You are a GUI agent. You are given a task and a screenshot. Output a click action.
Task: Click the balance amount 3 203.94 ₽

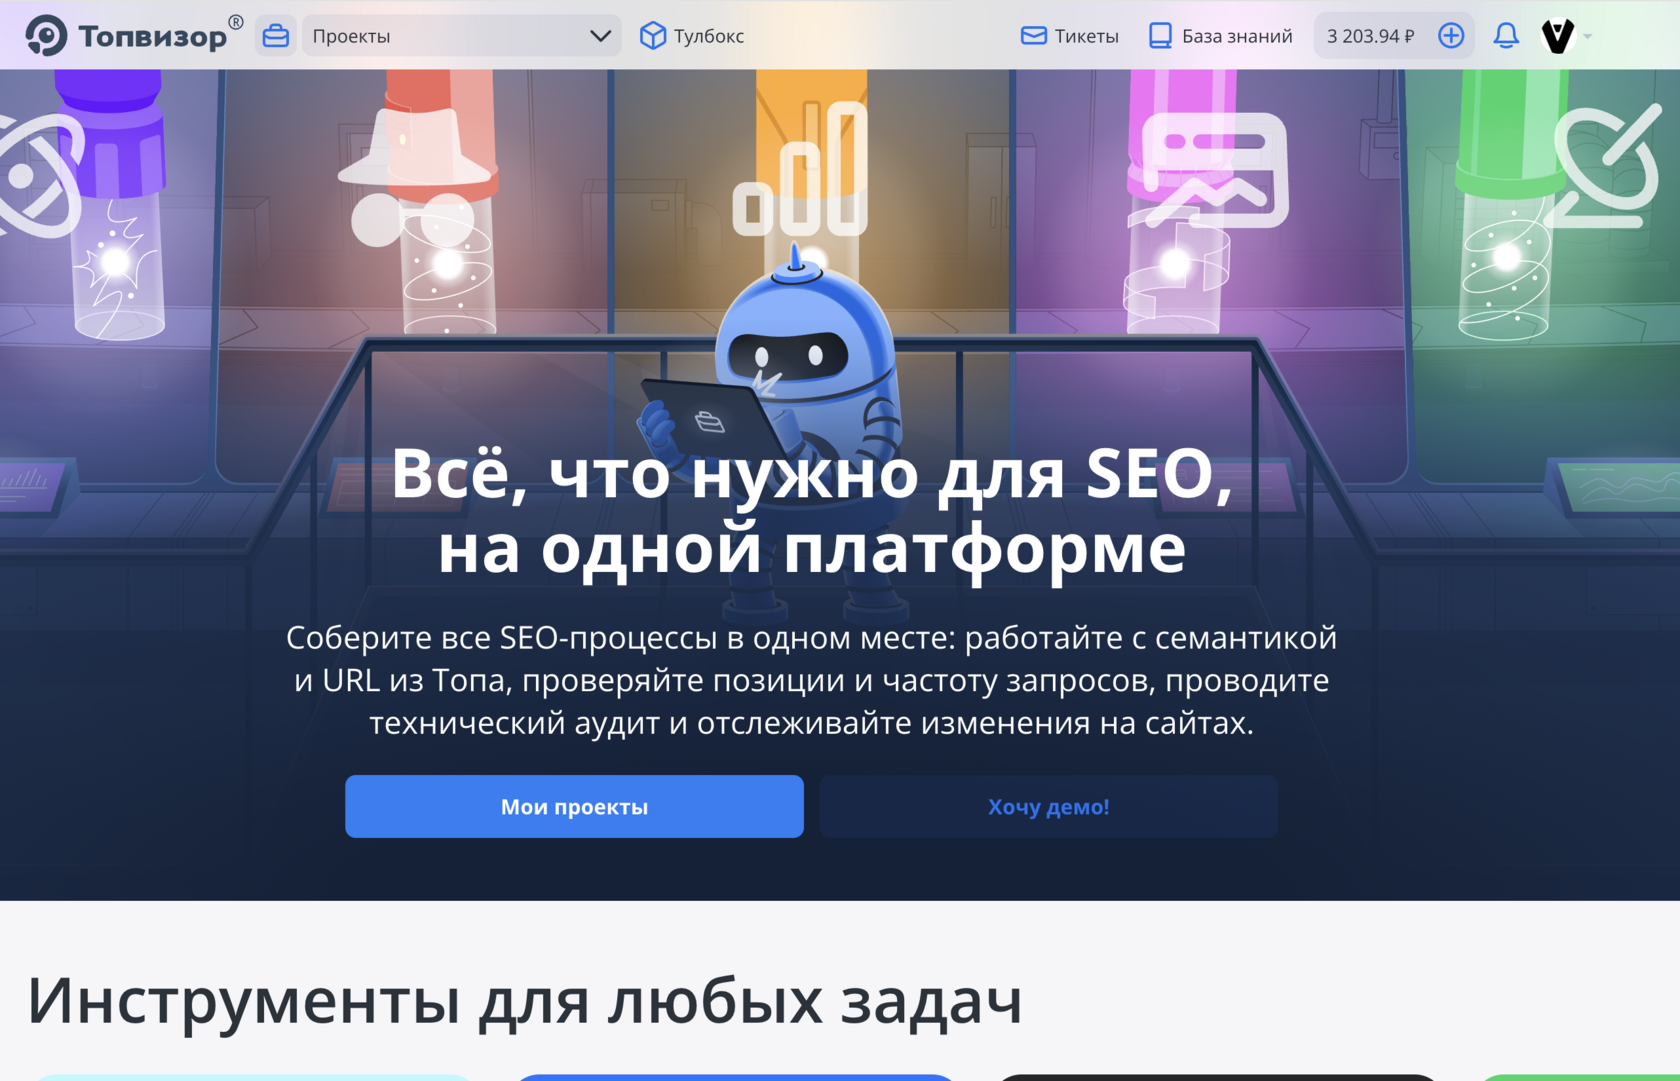pos(1370,36)
